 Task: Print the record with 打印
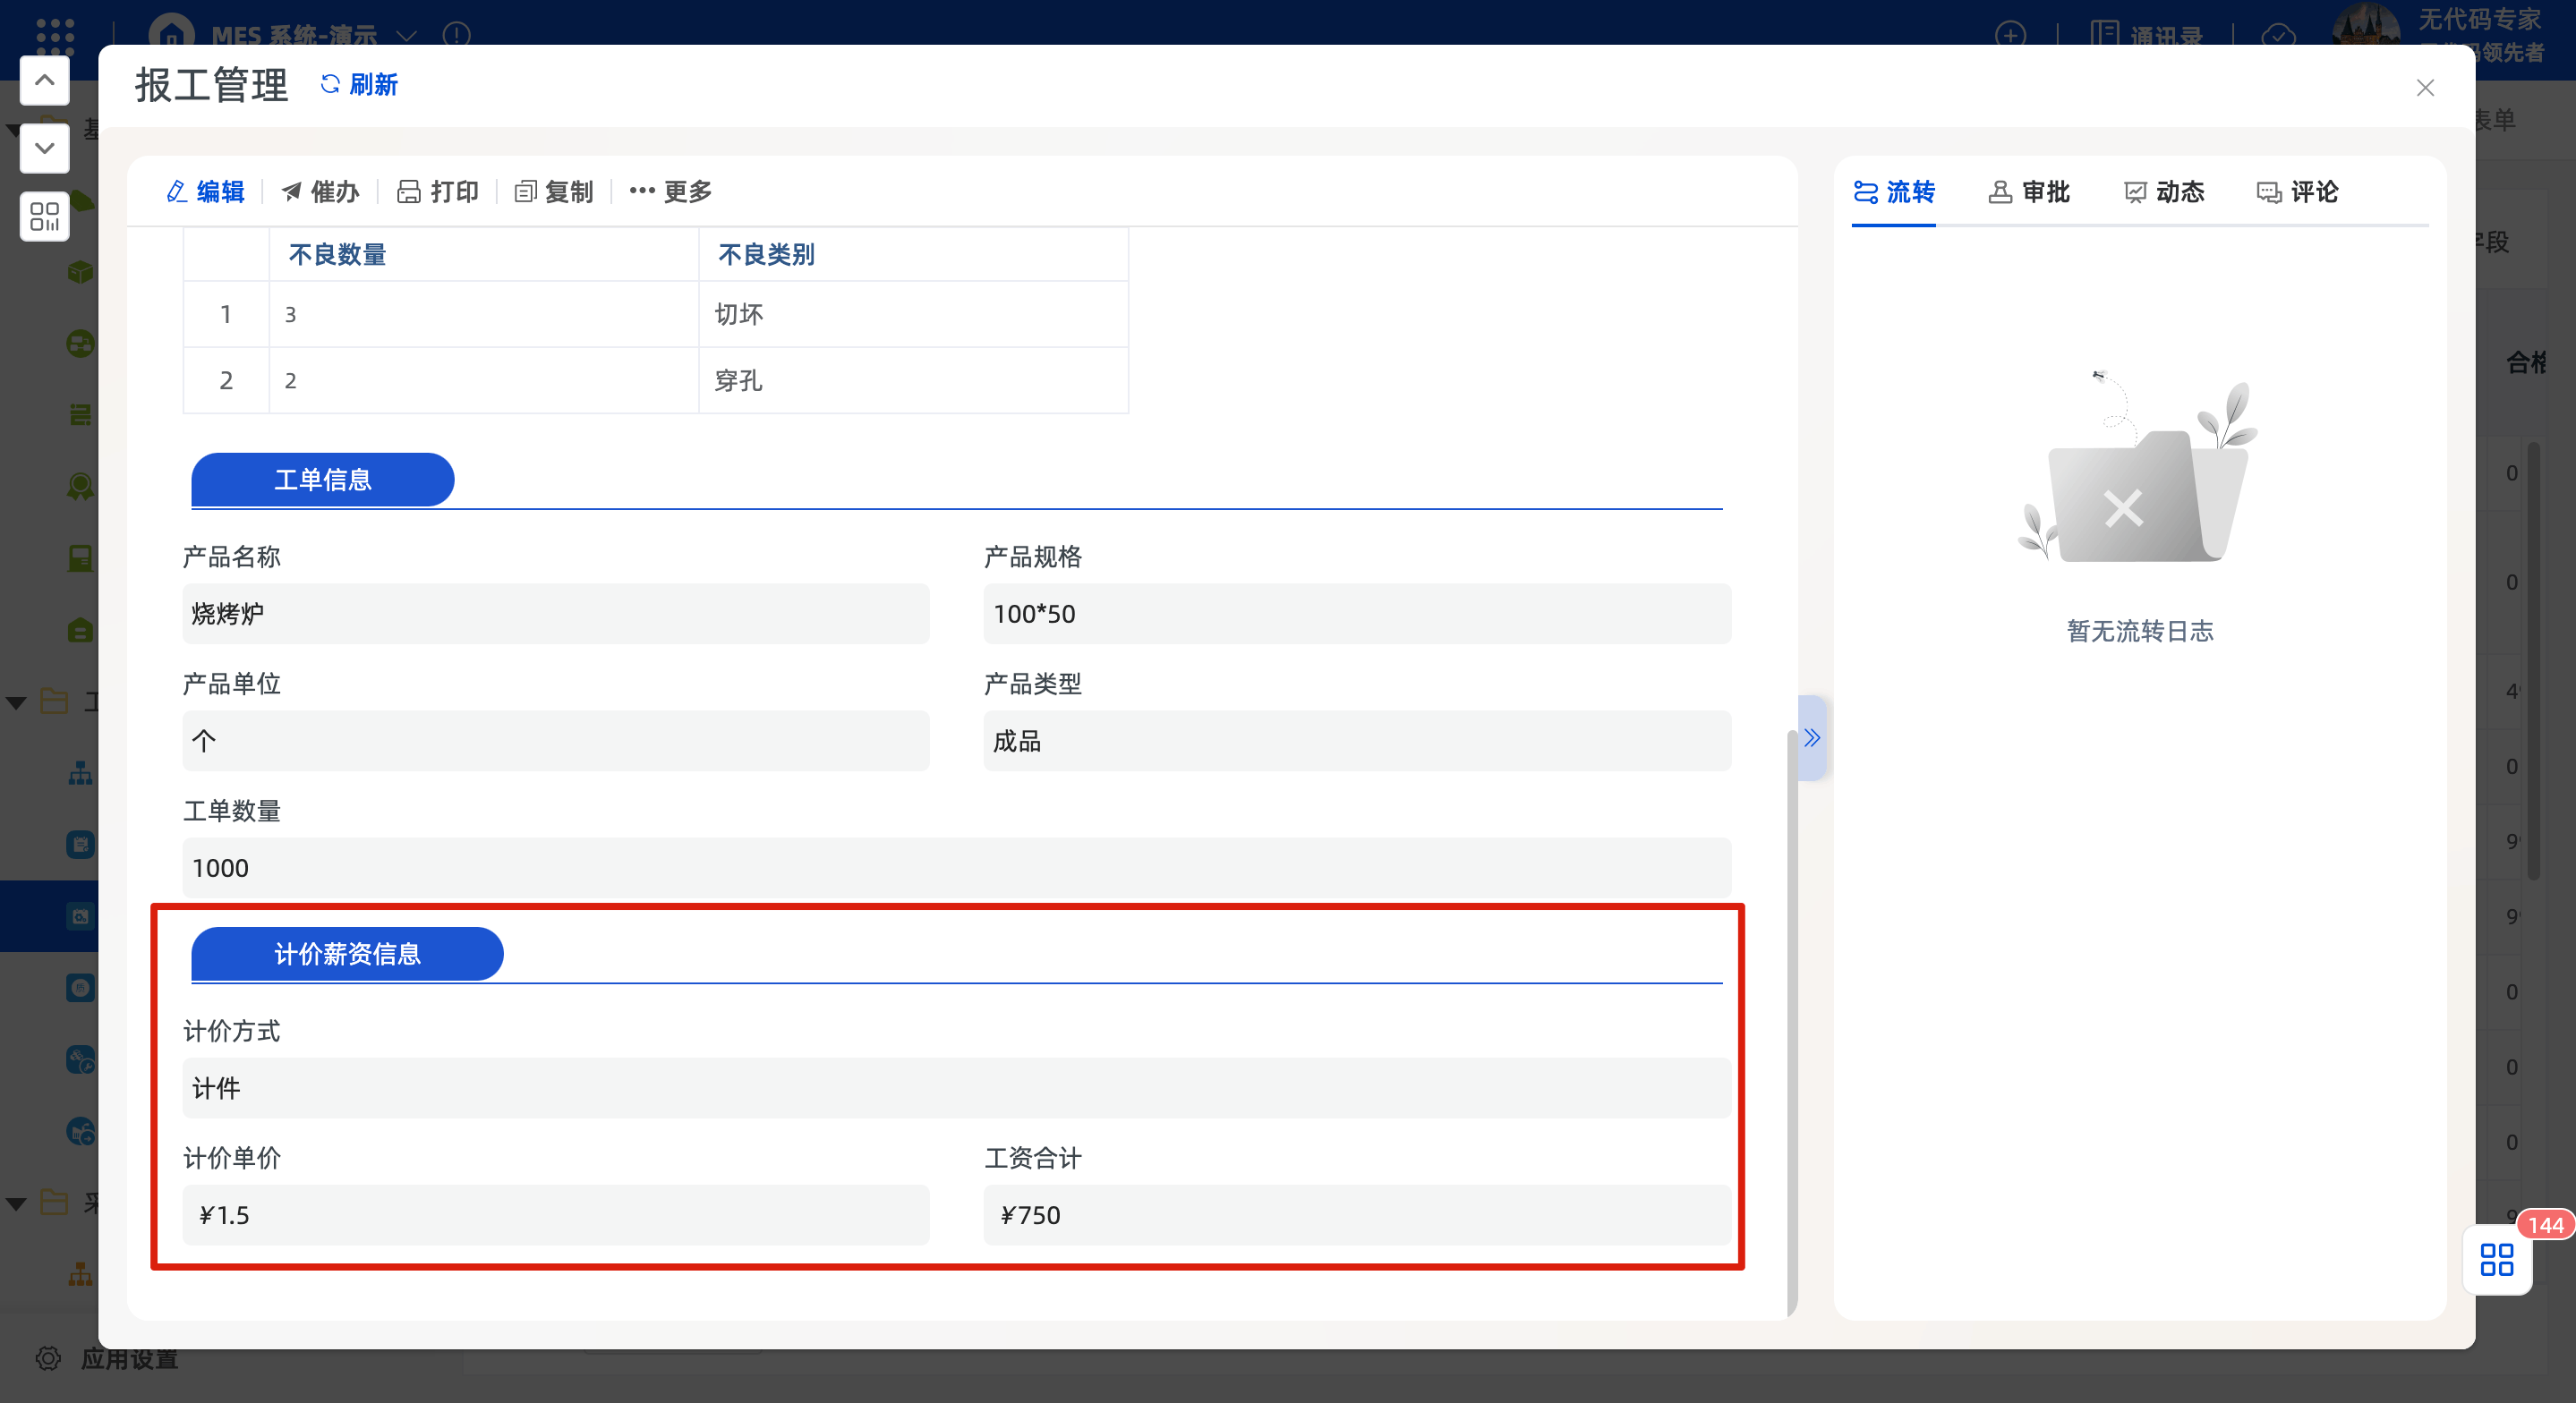pyautogui.click(x=438, y=191)
